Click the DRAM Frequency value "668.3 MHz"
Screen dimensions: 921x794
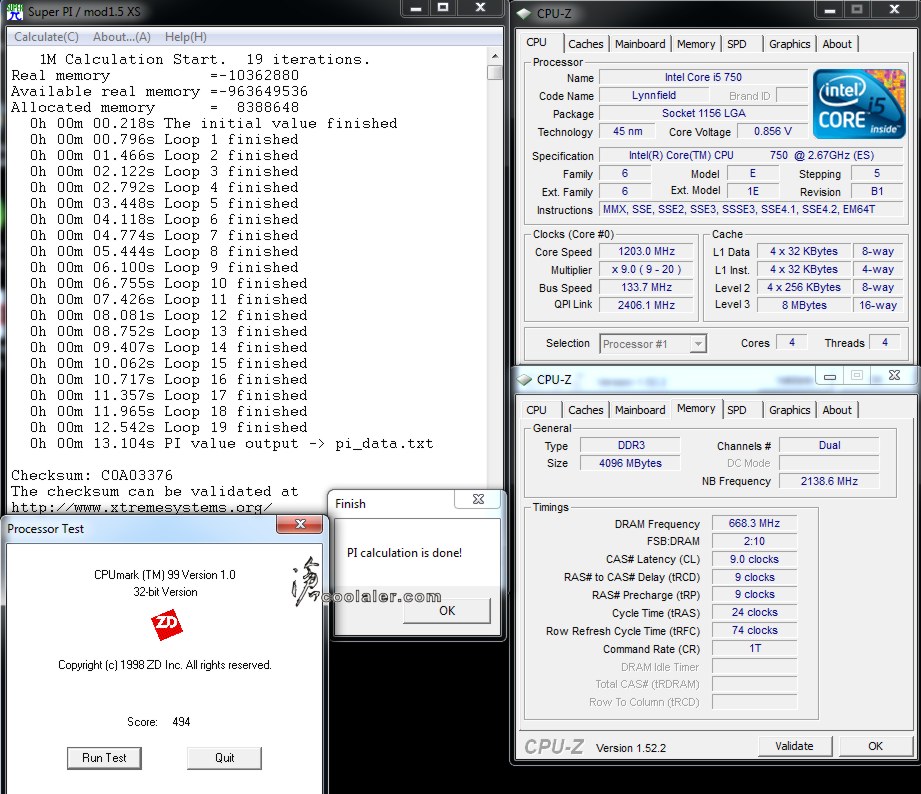click(x=754, y=523)
